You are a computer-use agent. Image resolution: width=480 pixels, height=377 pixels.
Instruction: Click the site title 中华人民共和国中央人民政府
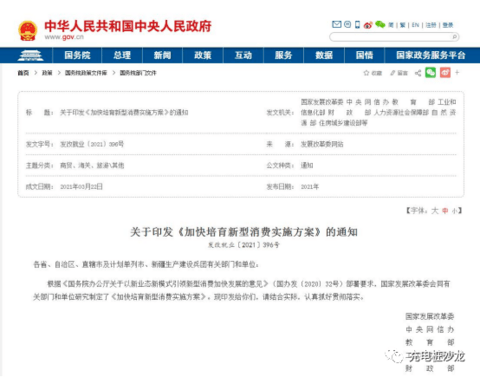point(128,26)
